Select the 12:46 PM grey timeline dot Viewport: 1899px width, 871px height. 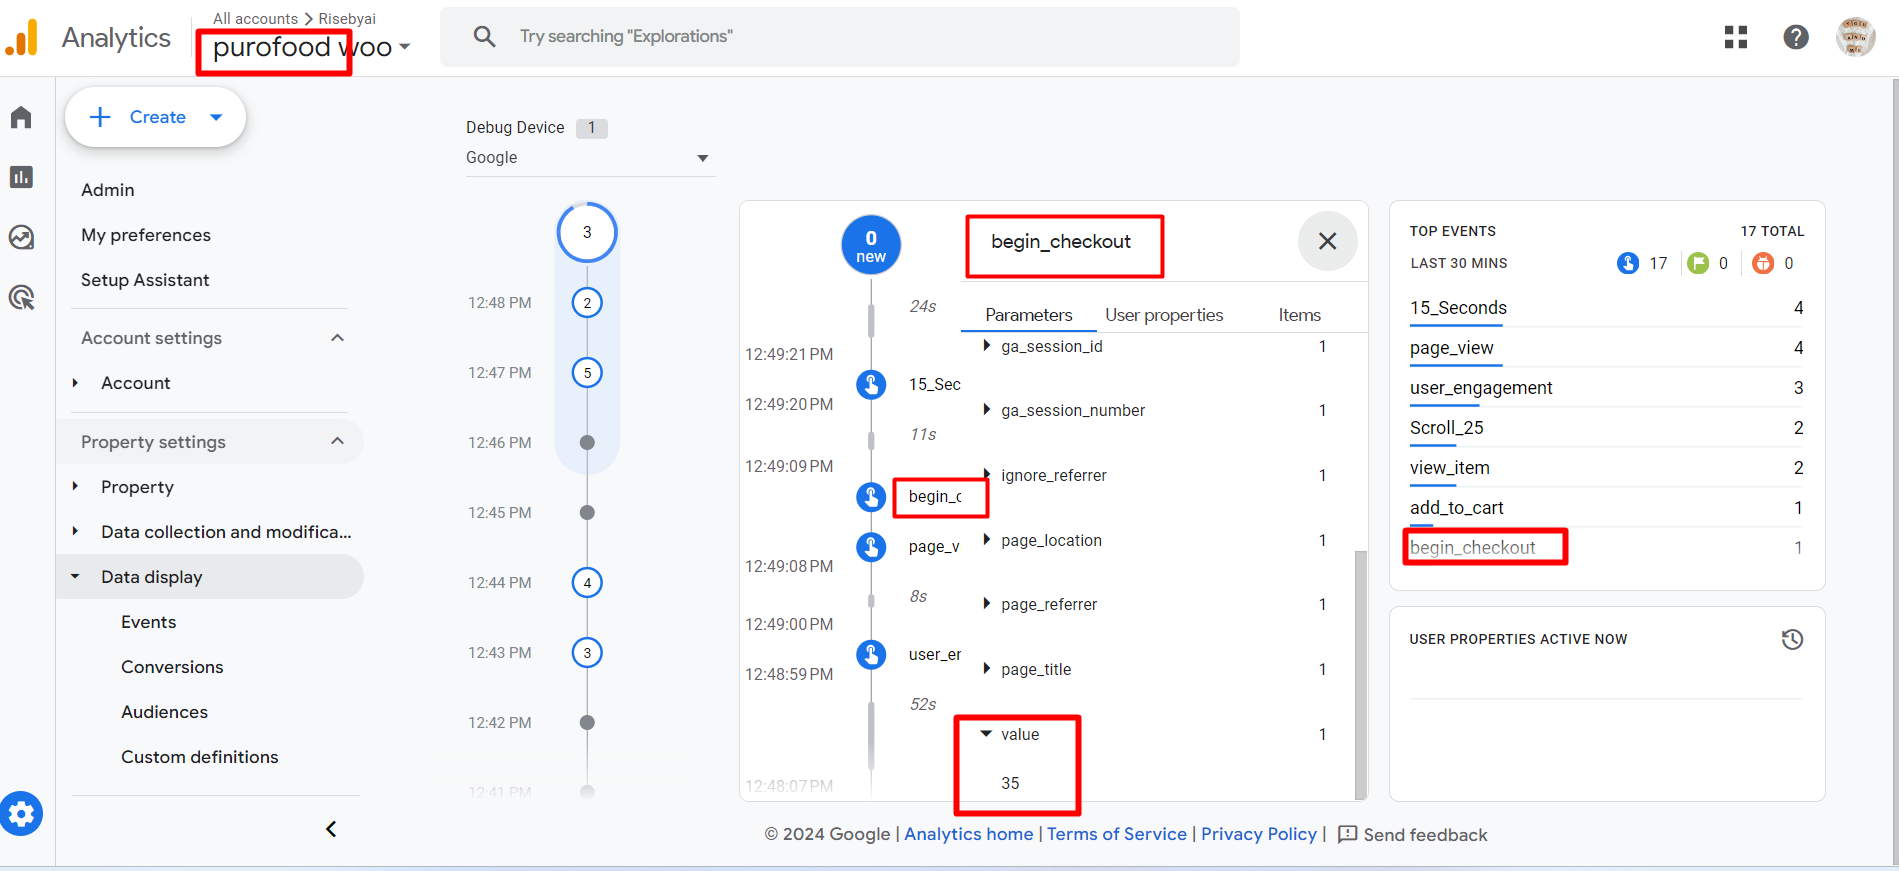click(x=587, y=443)
